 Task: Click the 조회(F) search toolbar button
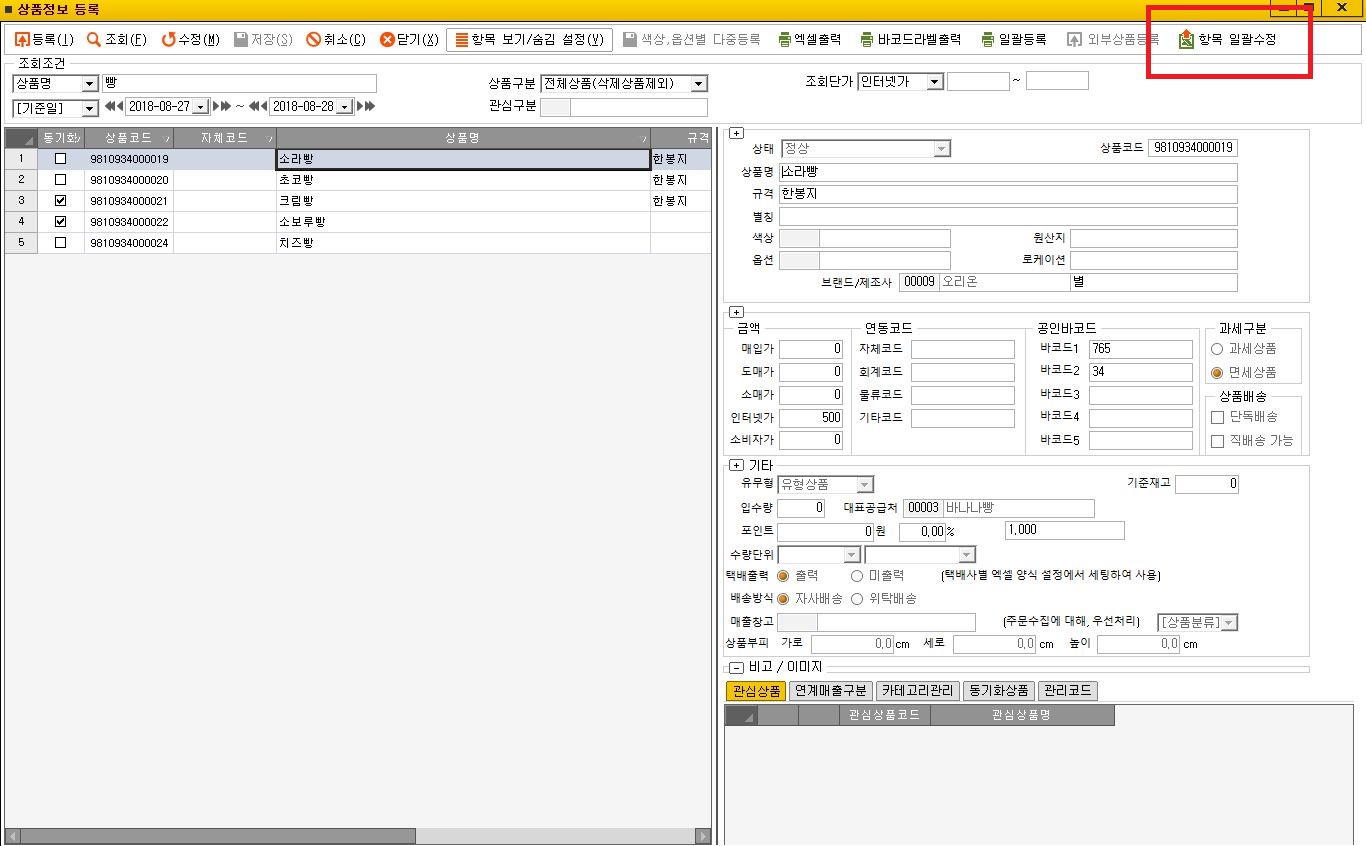pos(116,40)
